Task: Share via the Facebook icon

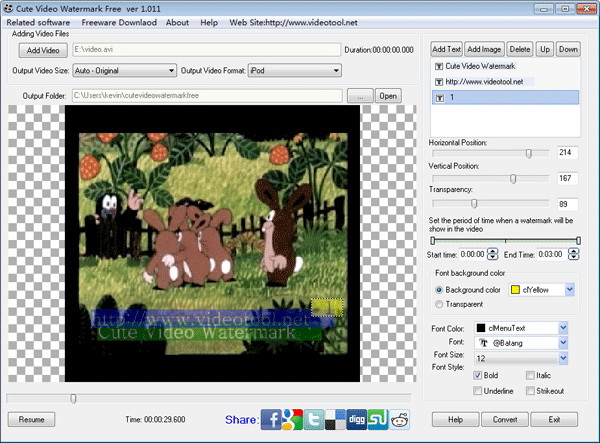Action: 270,419
